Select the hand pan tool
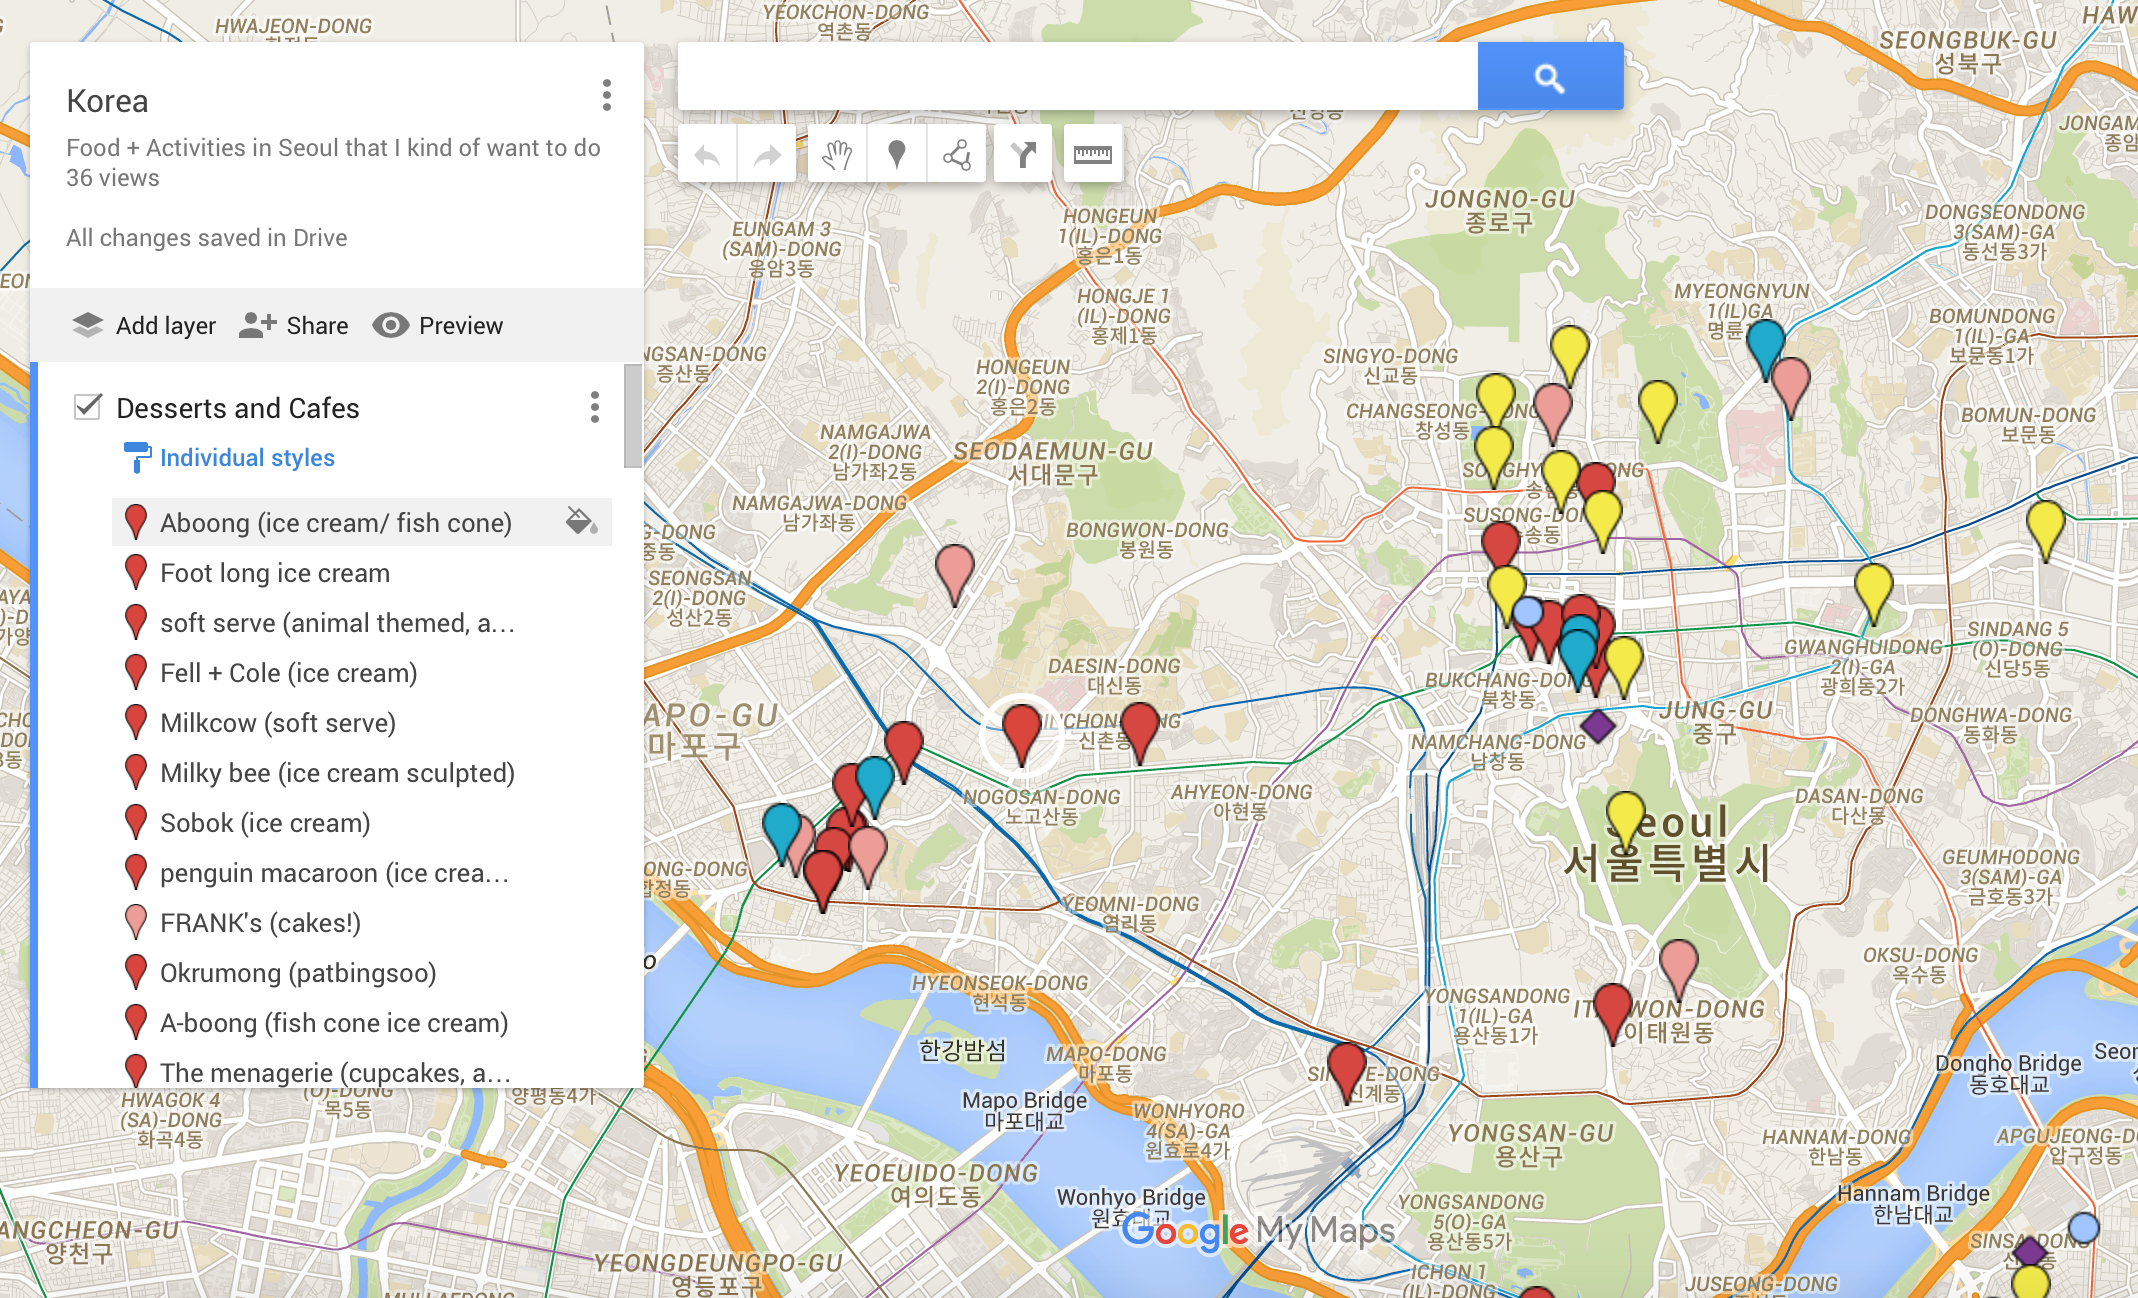Viewport: 2138px width, 1298px height. [x=836, y=153]
